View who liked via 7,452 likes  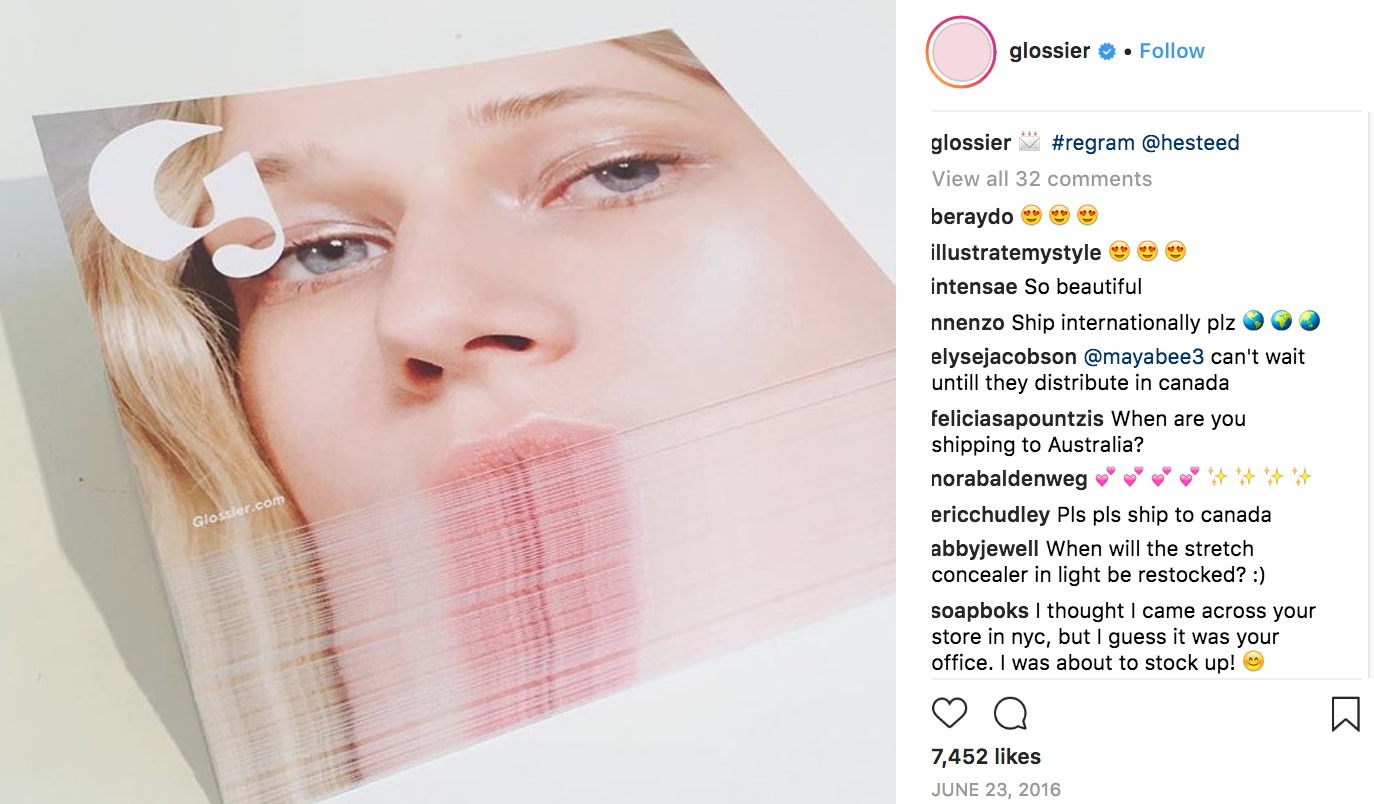point(986,757)
